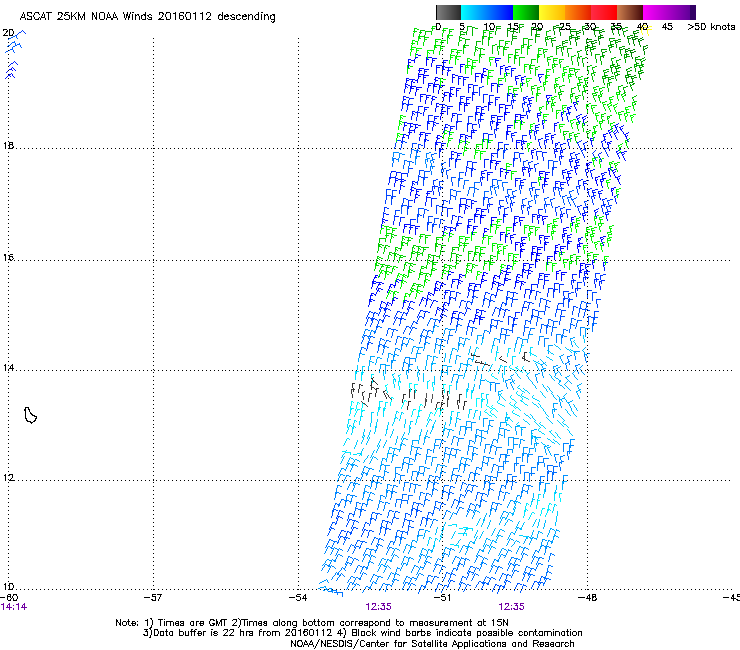Viewport: 740px width, 650px height.
Task: Select the blue 10–15 knot legend swatch
Action: pyautogui.click(x=500, y=12)
